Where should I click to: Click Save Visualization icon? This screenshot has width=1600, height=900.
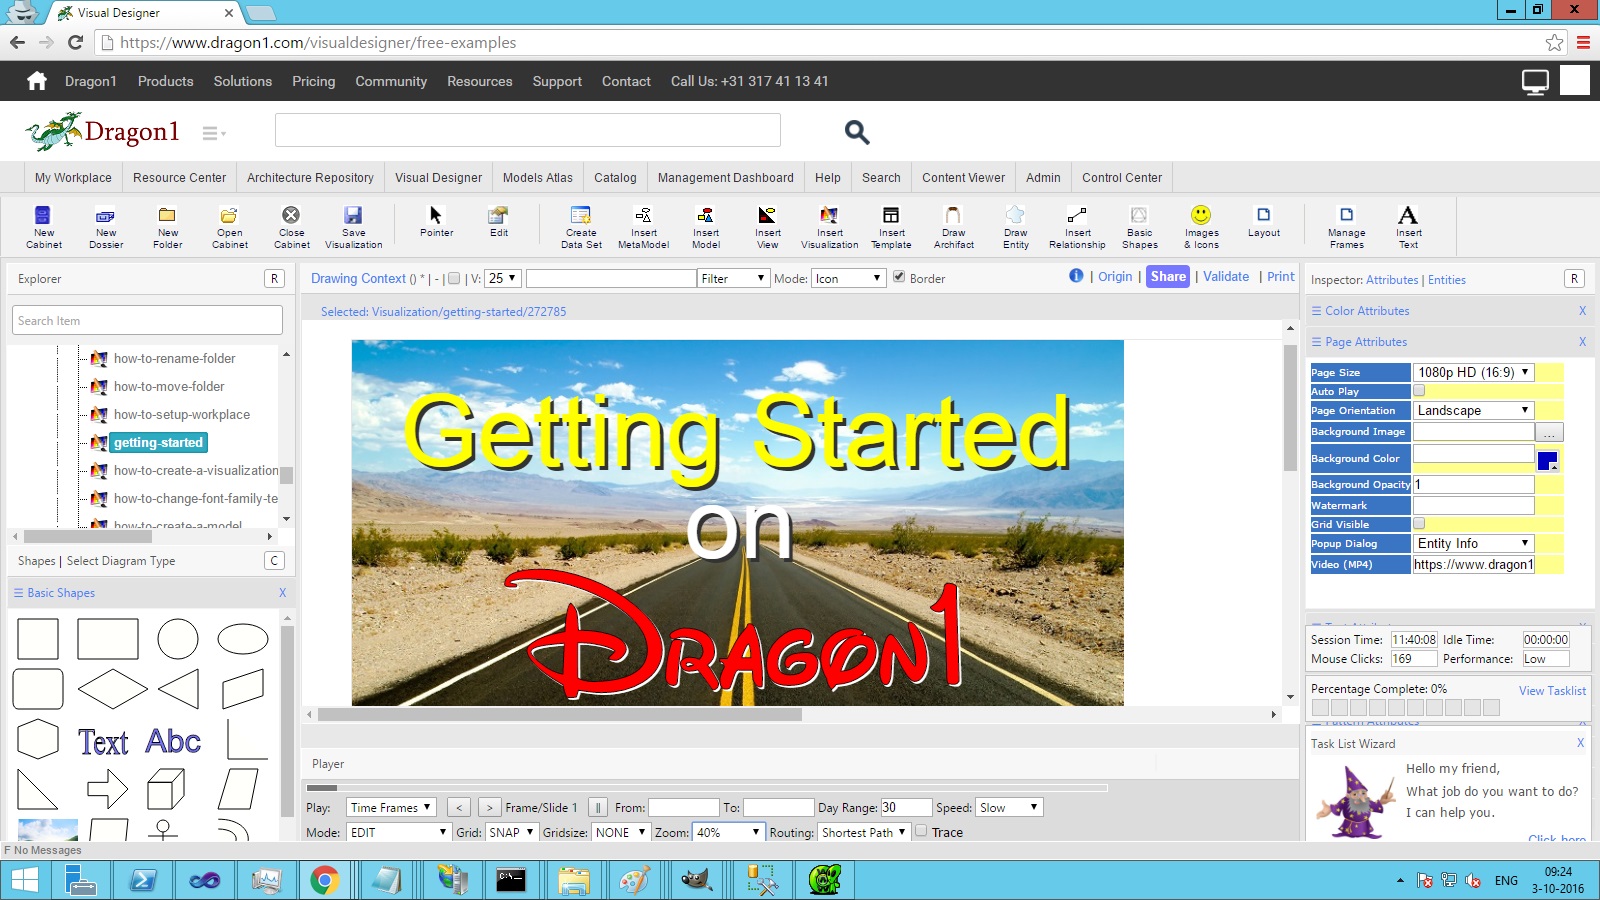tap(353, 226)
